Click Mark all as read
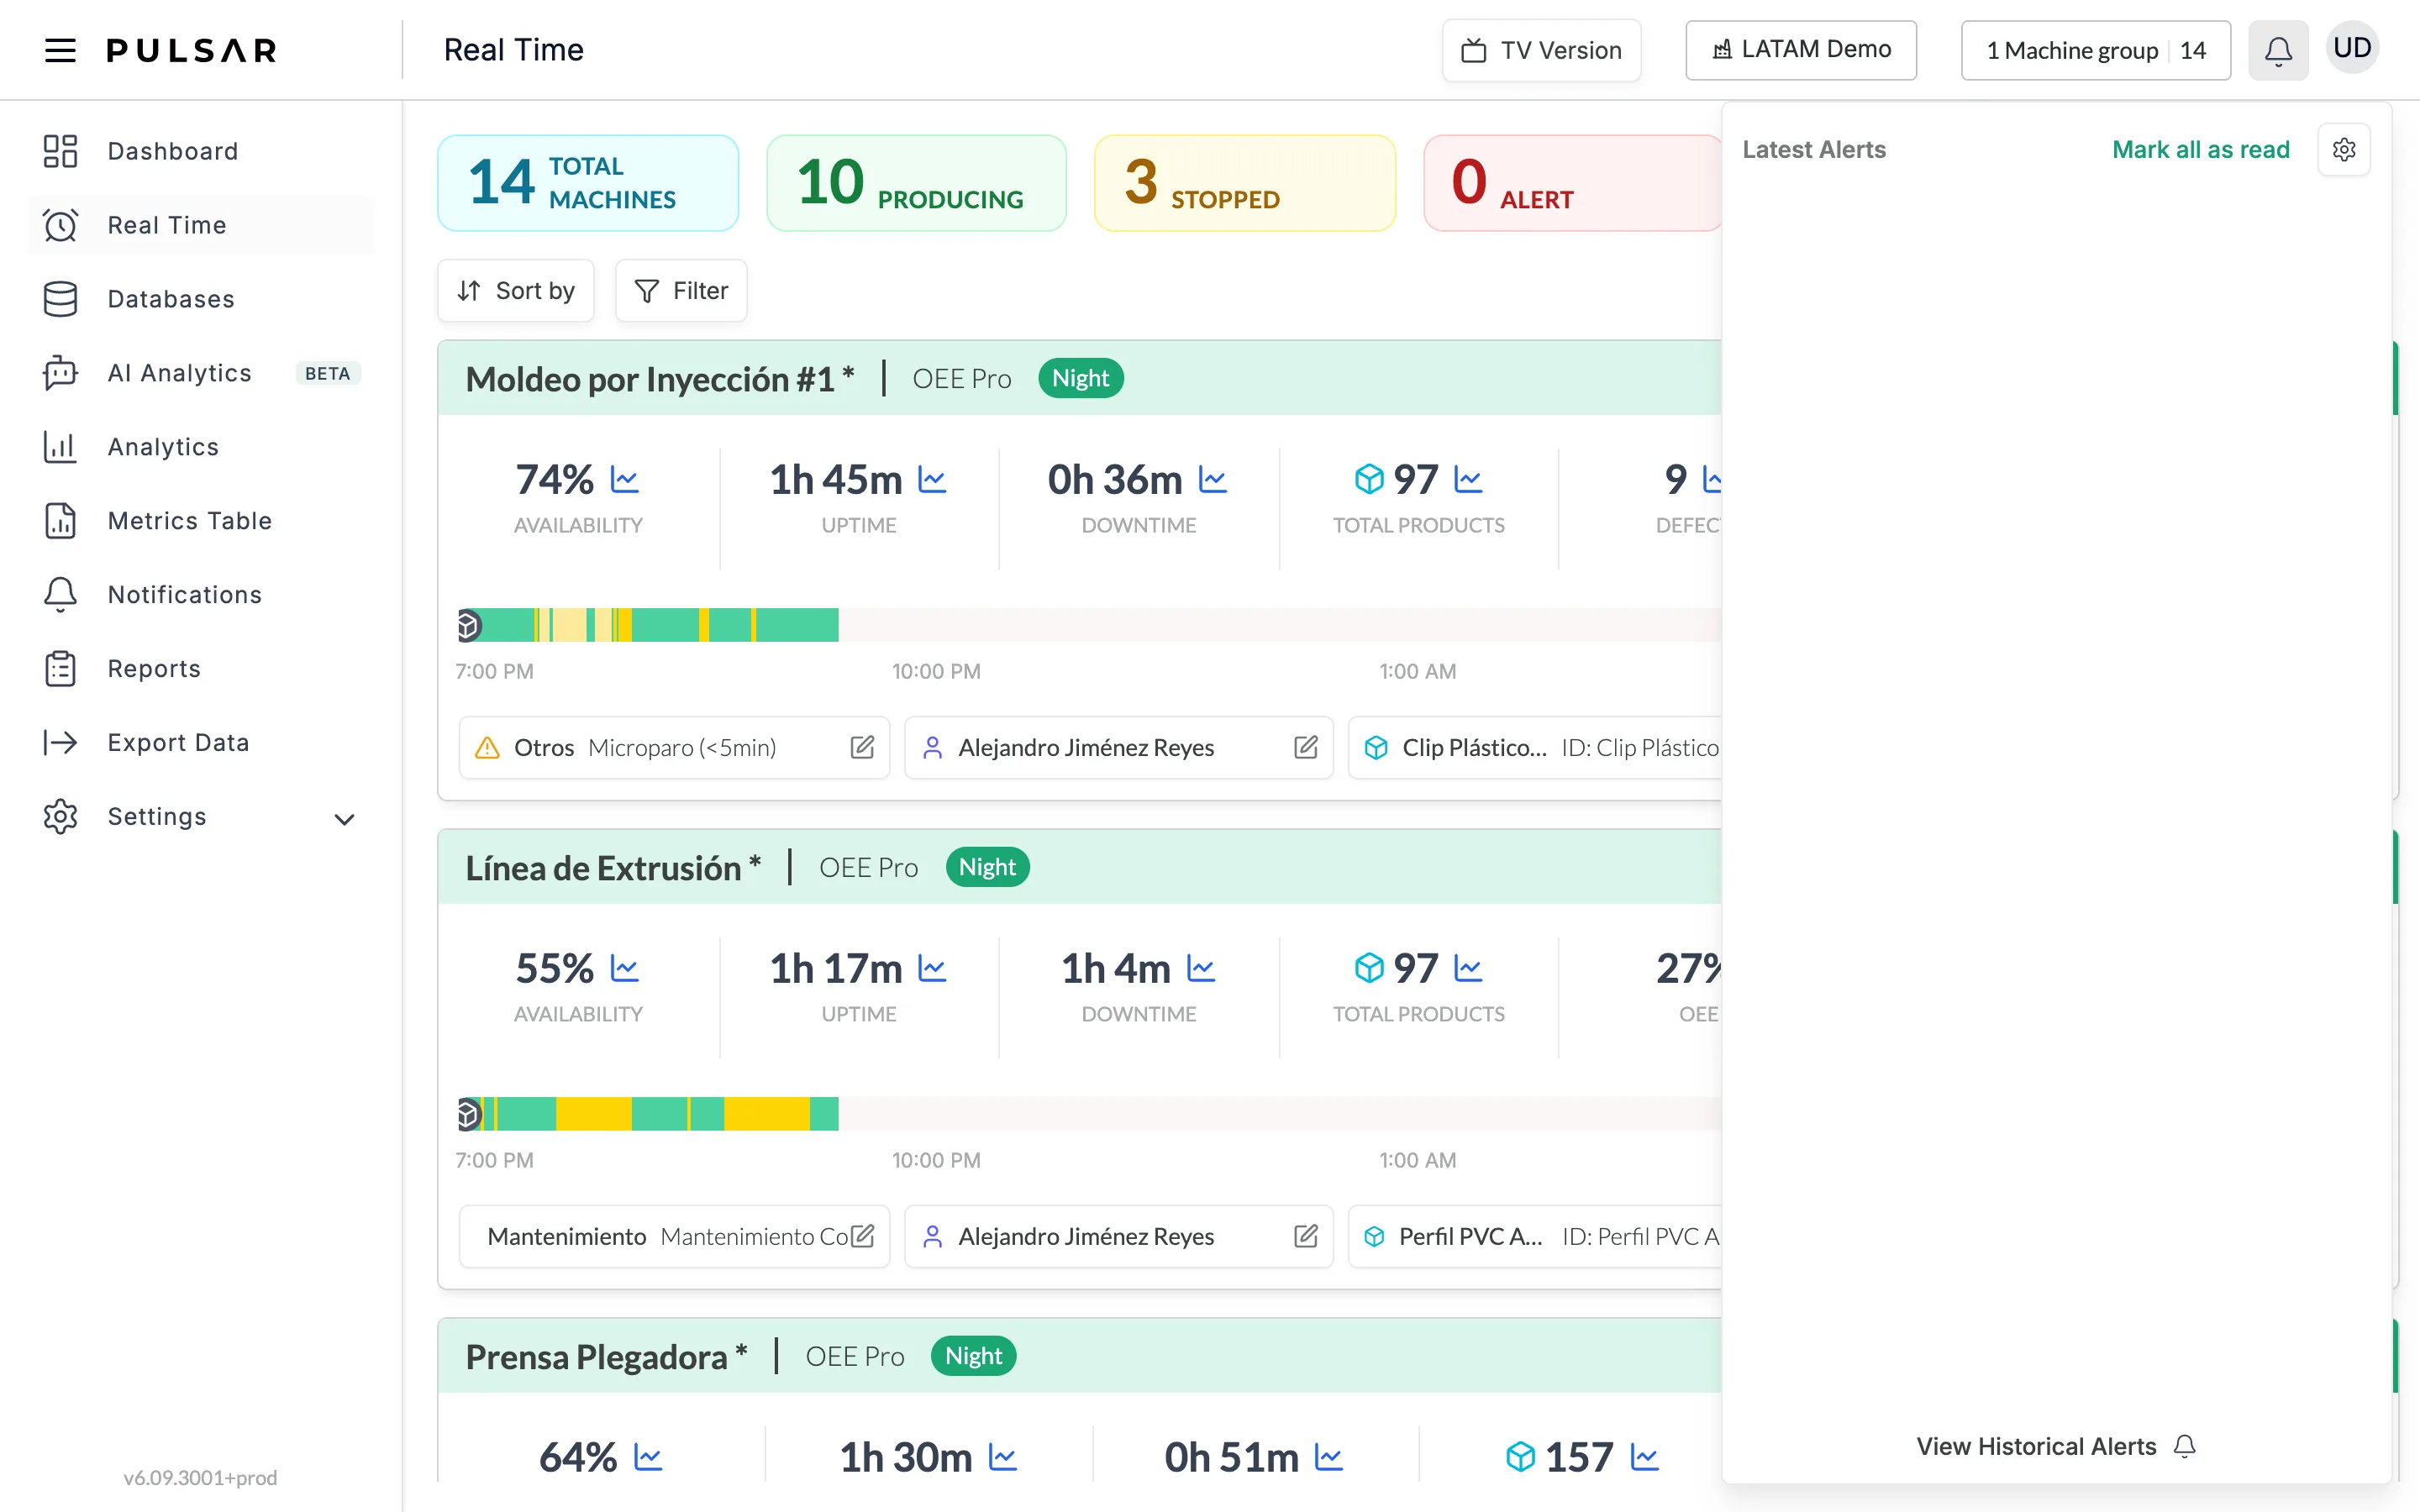 [x=2200, y=150]
